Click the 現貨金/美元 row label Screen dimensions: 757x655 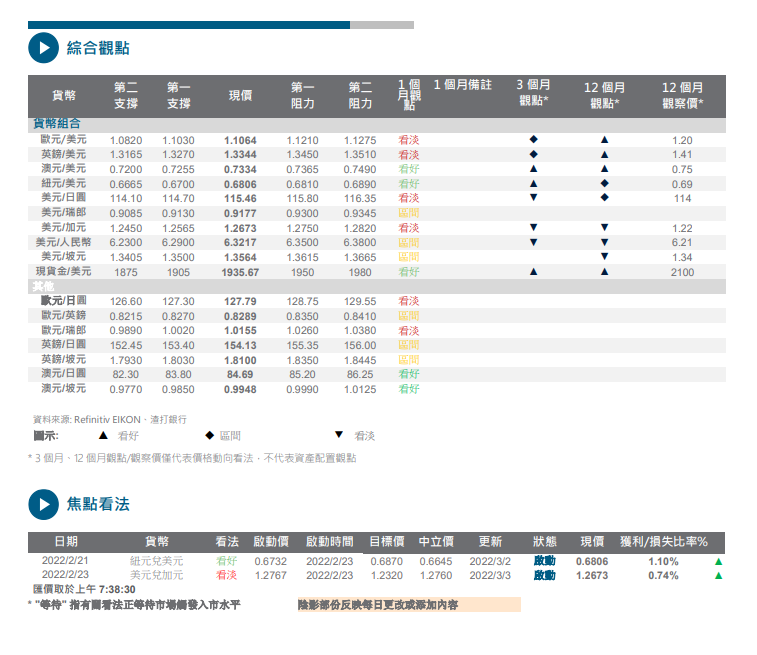coord(64,271)
